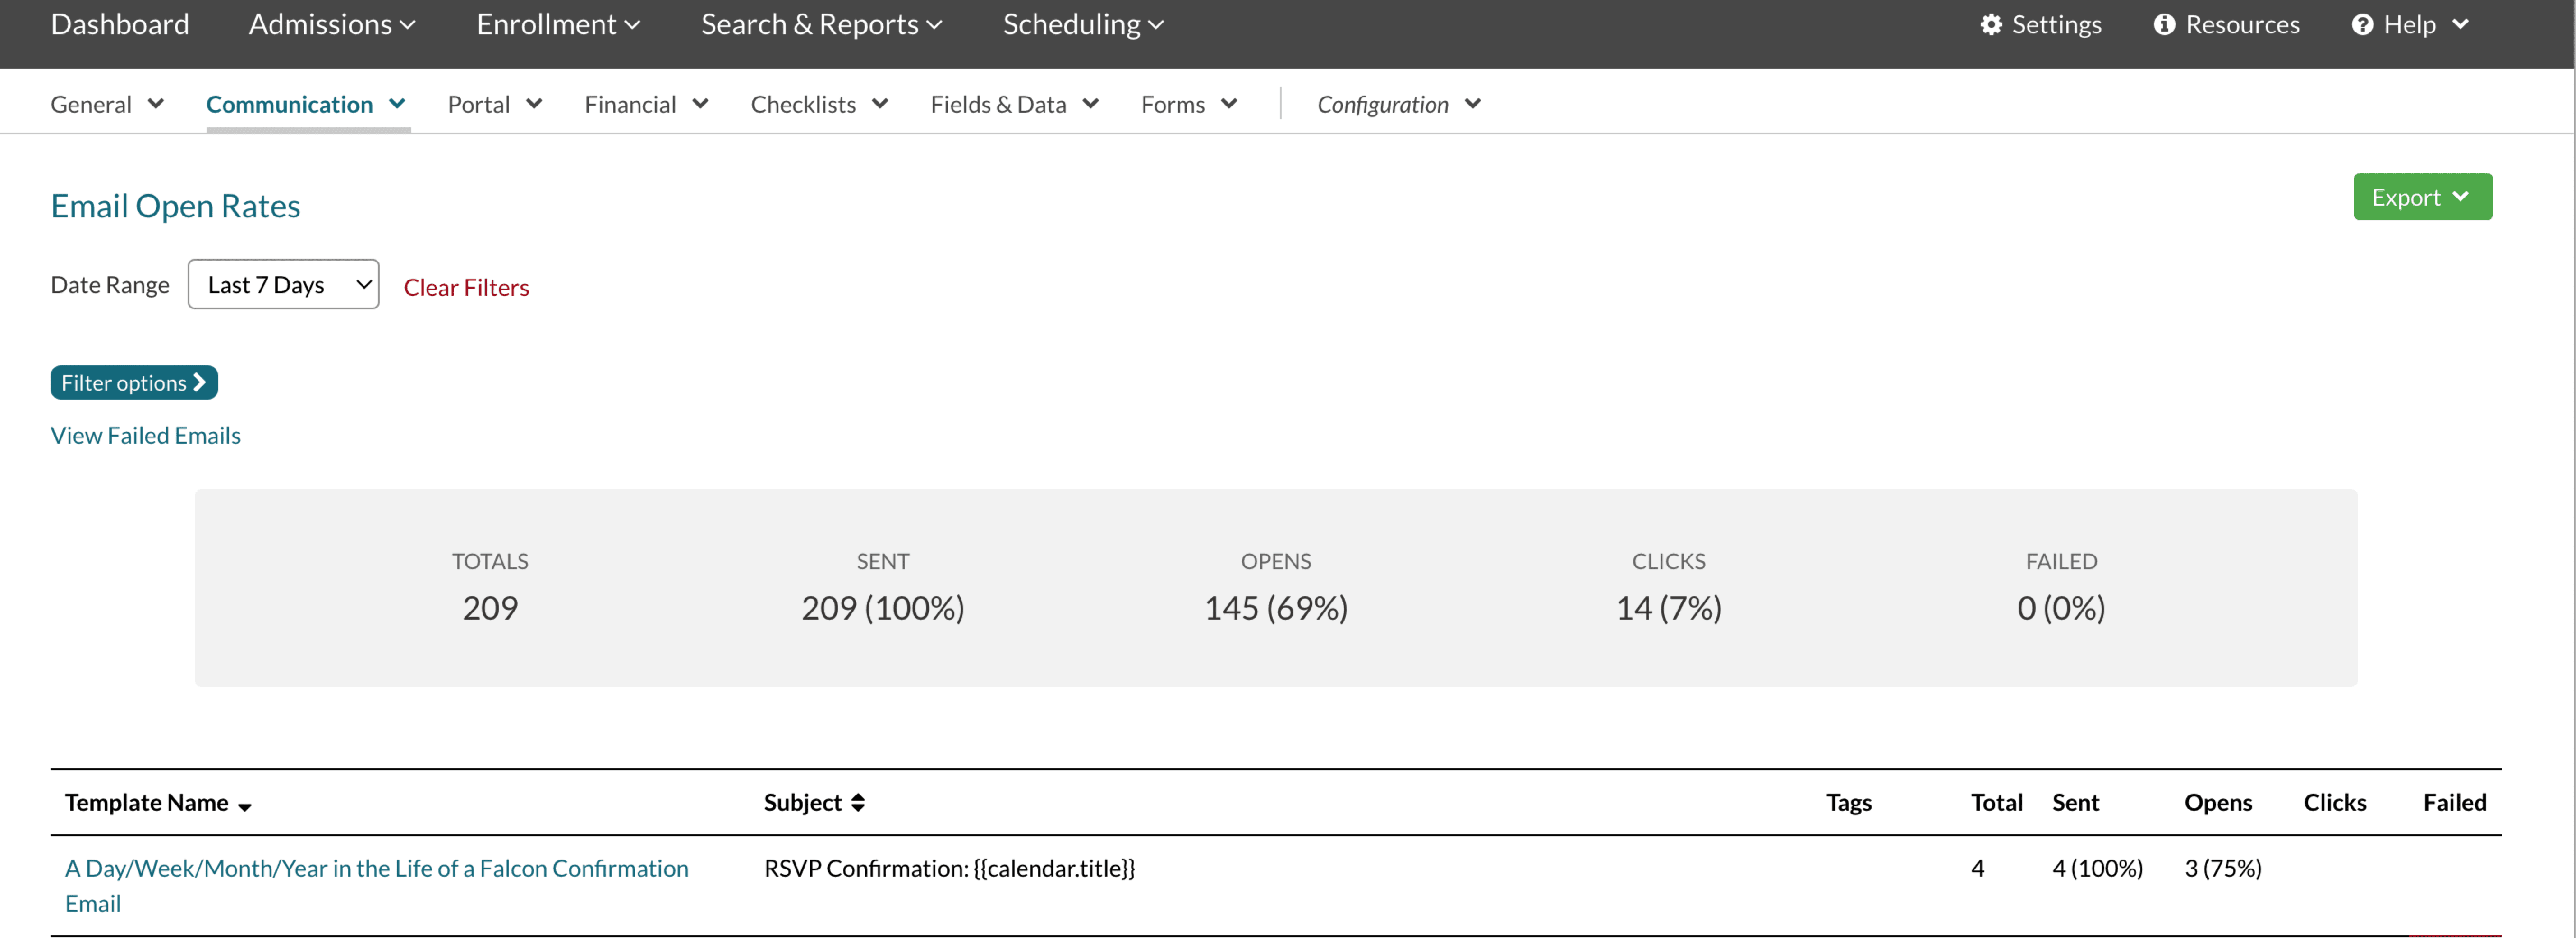The height and width of the screenshot is (938, 2576).
Task: Open the Checklists tab dropdown
Action: pyautogui.click(x=819, y=105)
